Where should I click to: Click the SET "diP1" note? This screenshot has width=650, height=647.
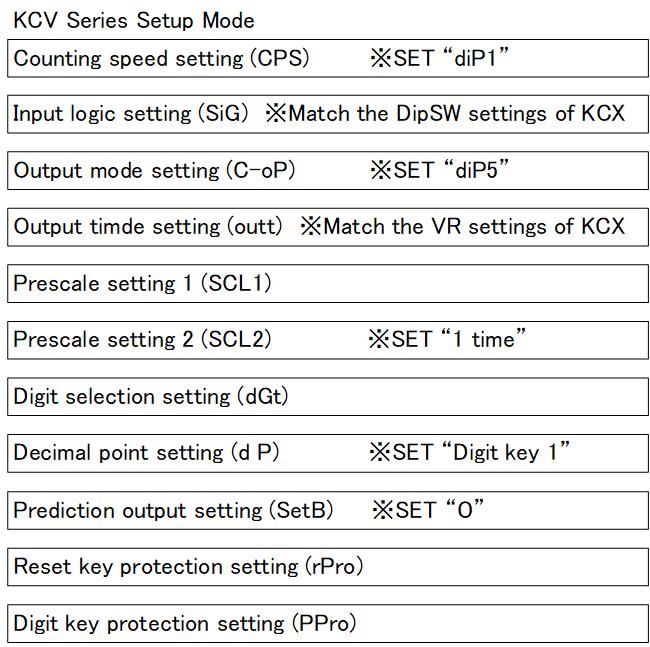pos(440,58)
